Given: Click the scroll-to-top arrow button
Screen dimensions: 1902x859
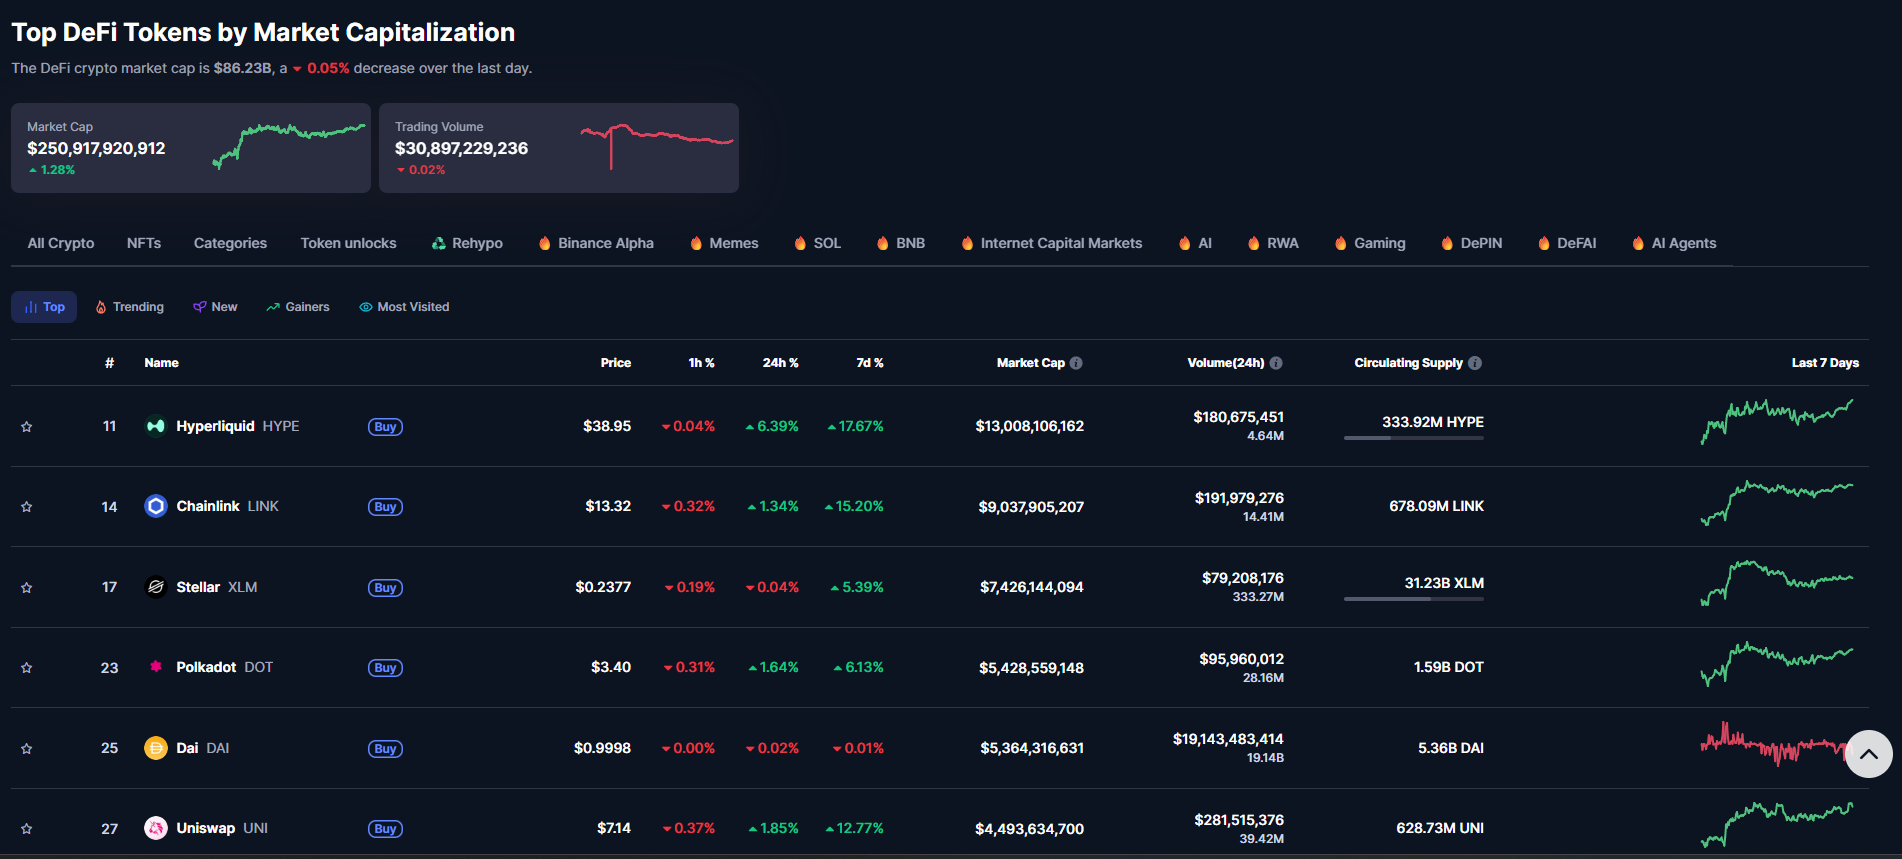Looking at the screenshot, I should click(1869, 754).
